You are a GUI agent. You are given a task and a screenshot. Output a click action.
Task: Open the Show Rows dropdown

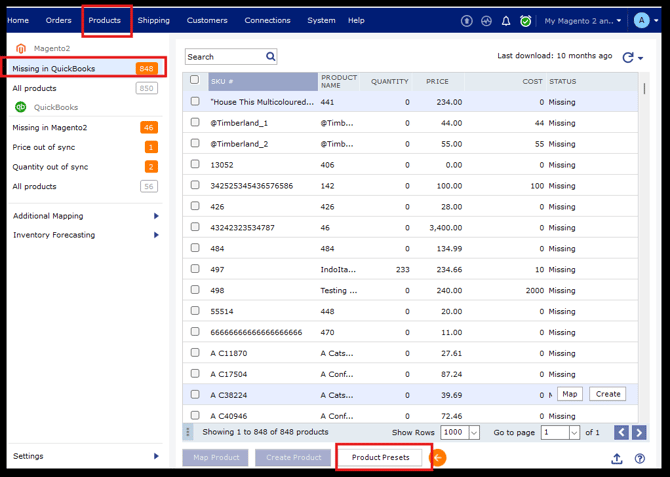tap(460, 432)
